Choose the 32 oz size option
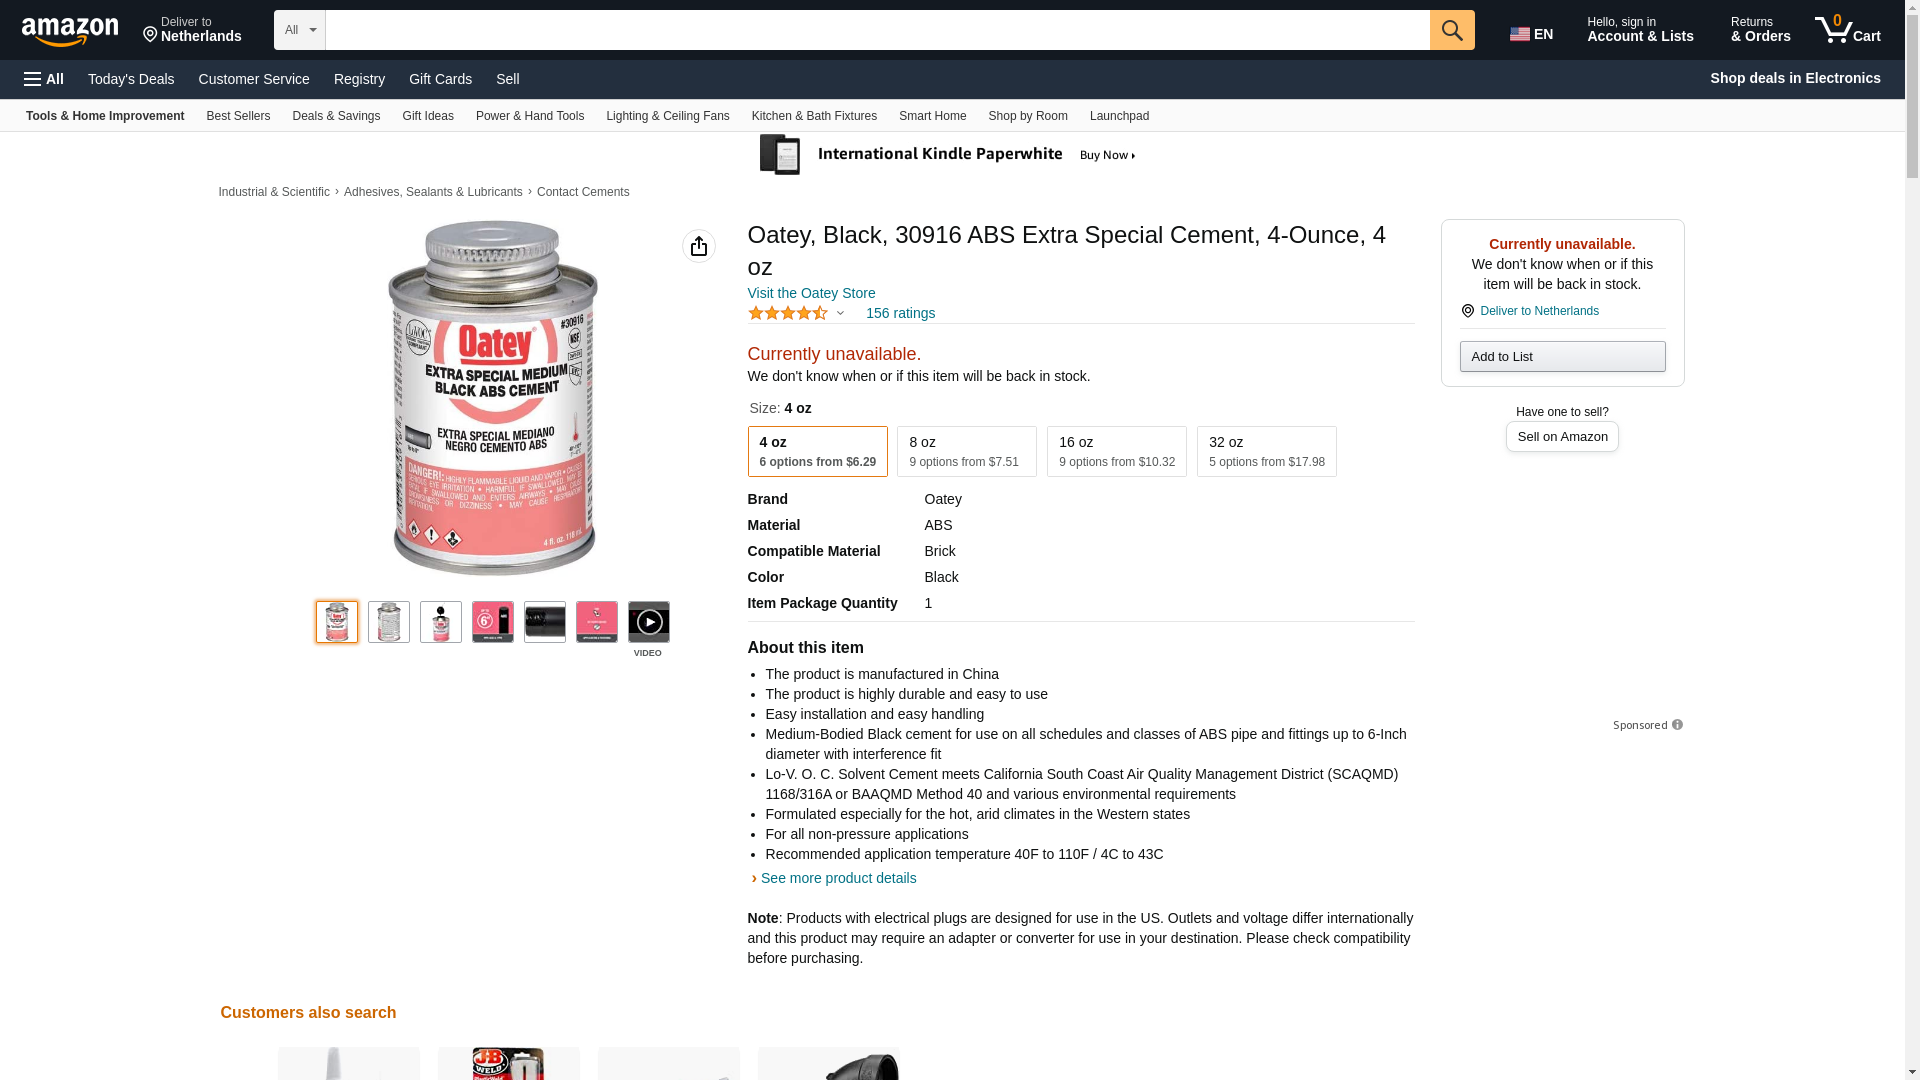 click(1266, 451)
